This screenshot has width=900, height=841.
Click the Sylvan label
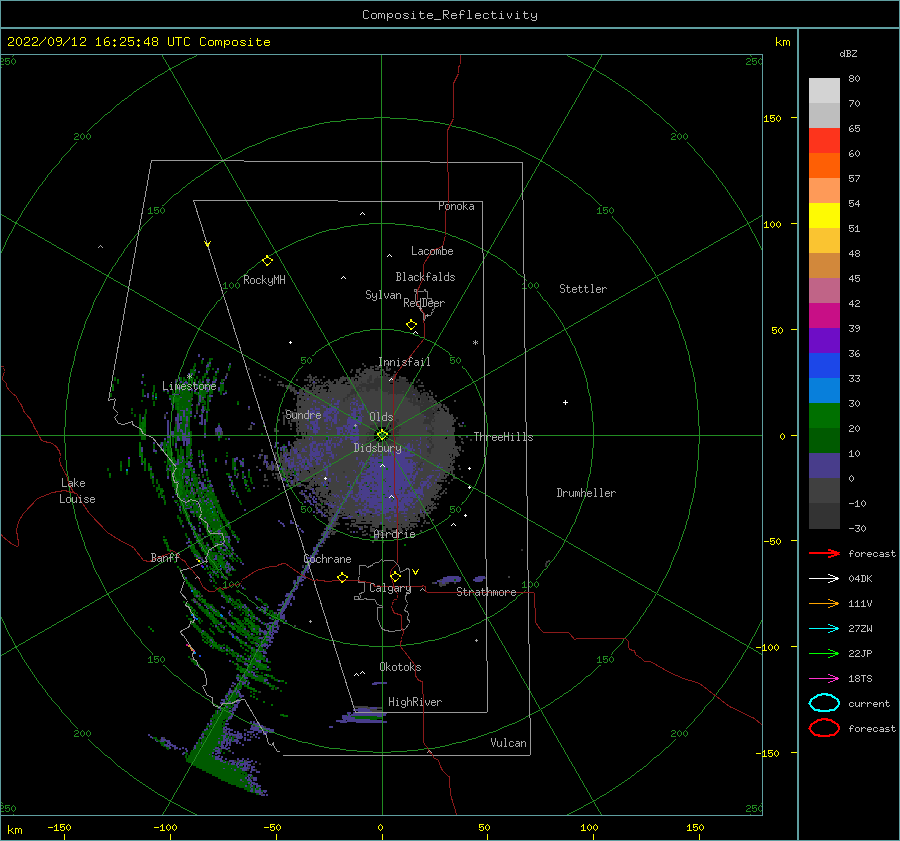tap(383, 295)
